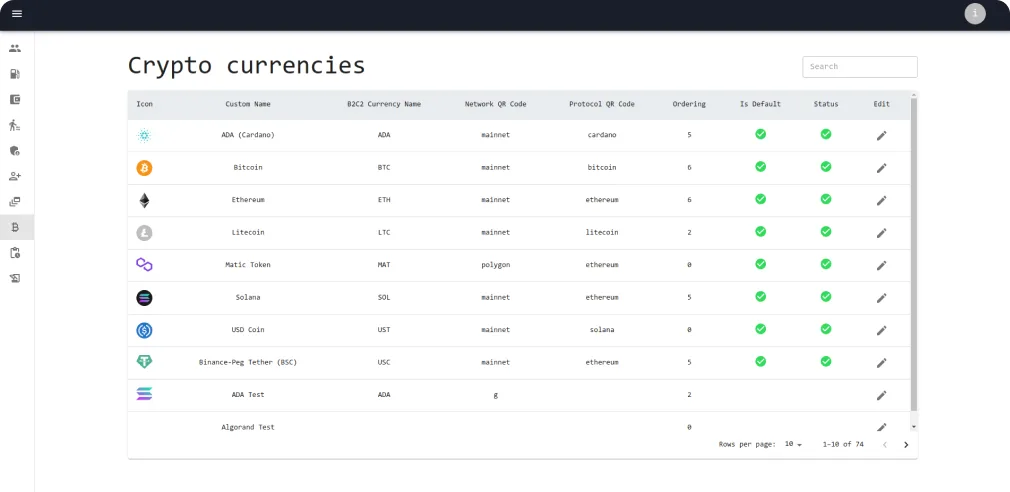Select the Bitcoin crypto currencies sidebar icon

click(x=15, y=227)
